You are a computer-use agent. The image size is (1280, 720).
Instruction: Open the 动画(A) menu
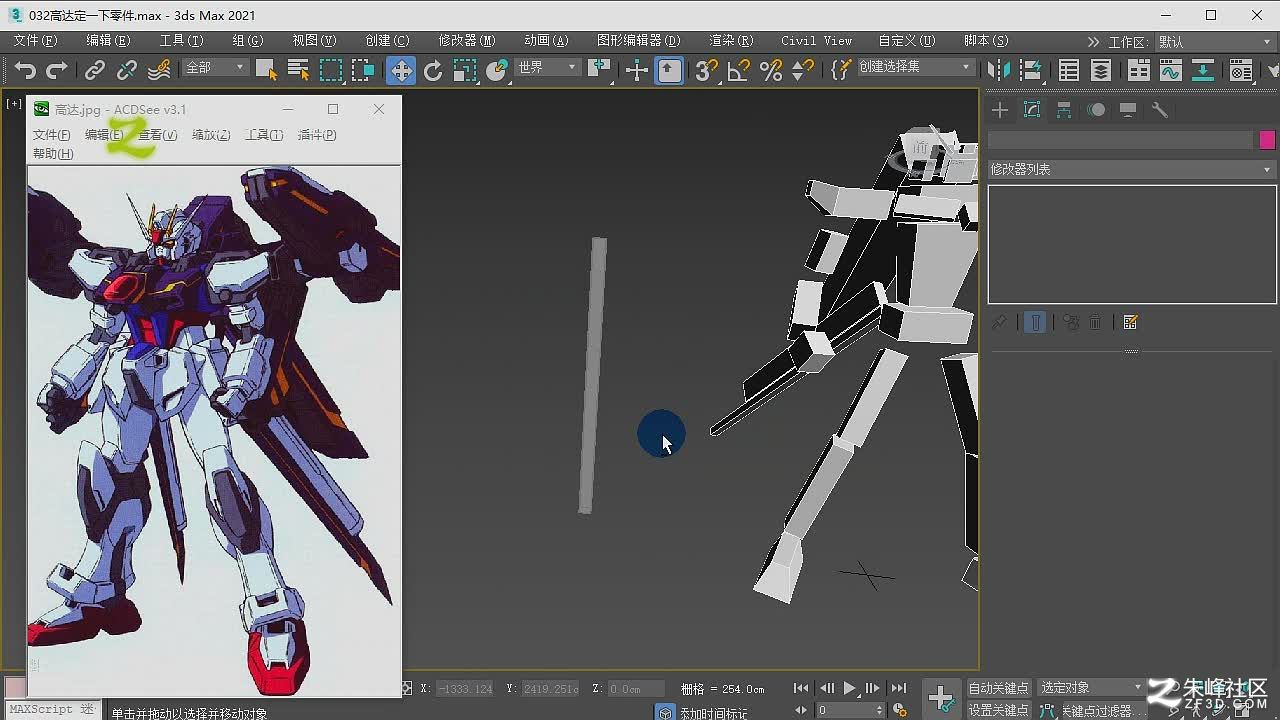pos(546,41)
